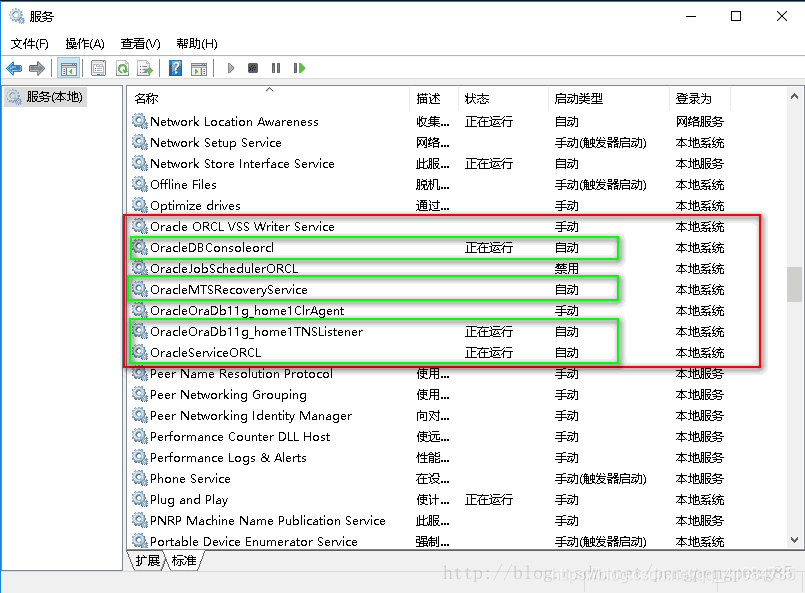Sort by the 名称 column header
Viewport: 805px width, 593px height.
click(x=269, y=98)
